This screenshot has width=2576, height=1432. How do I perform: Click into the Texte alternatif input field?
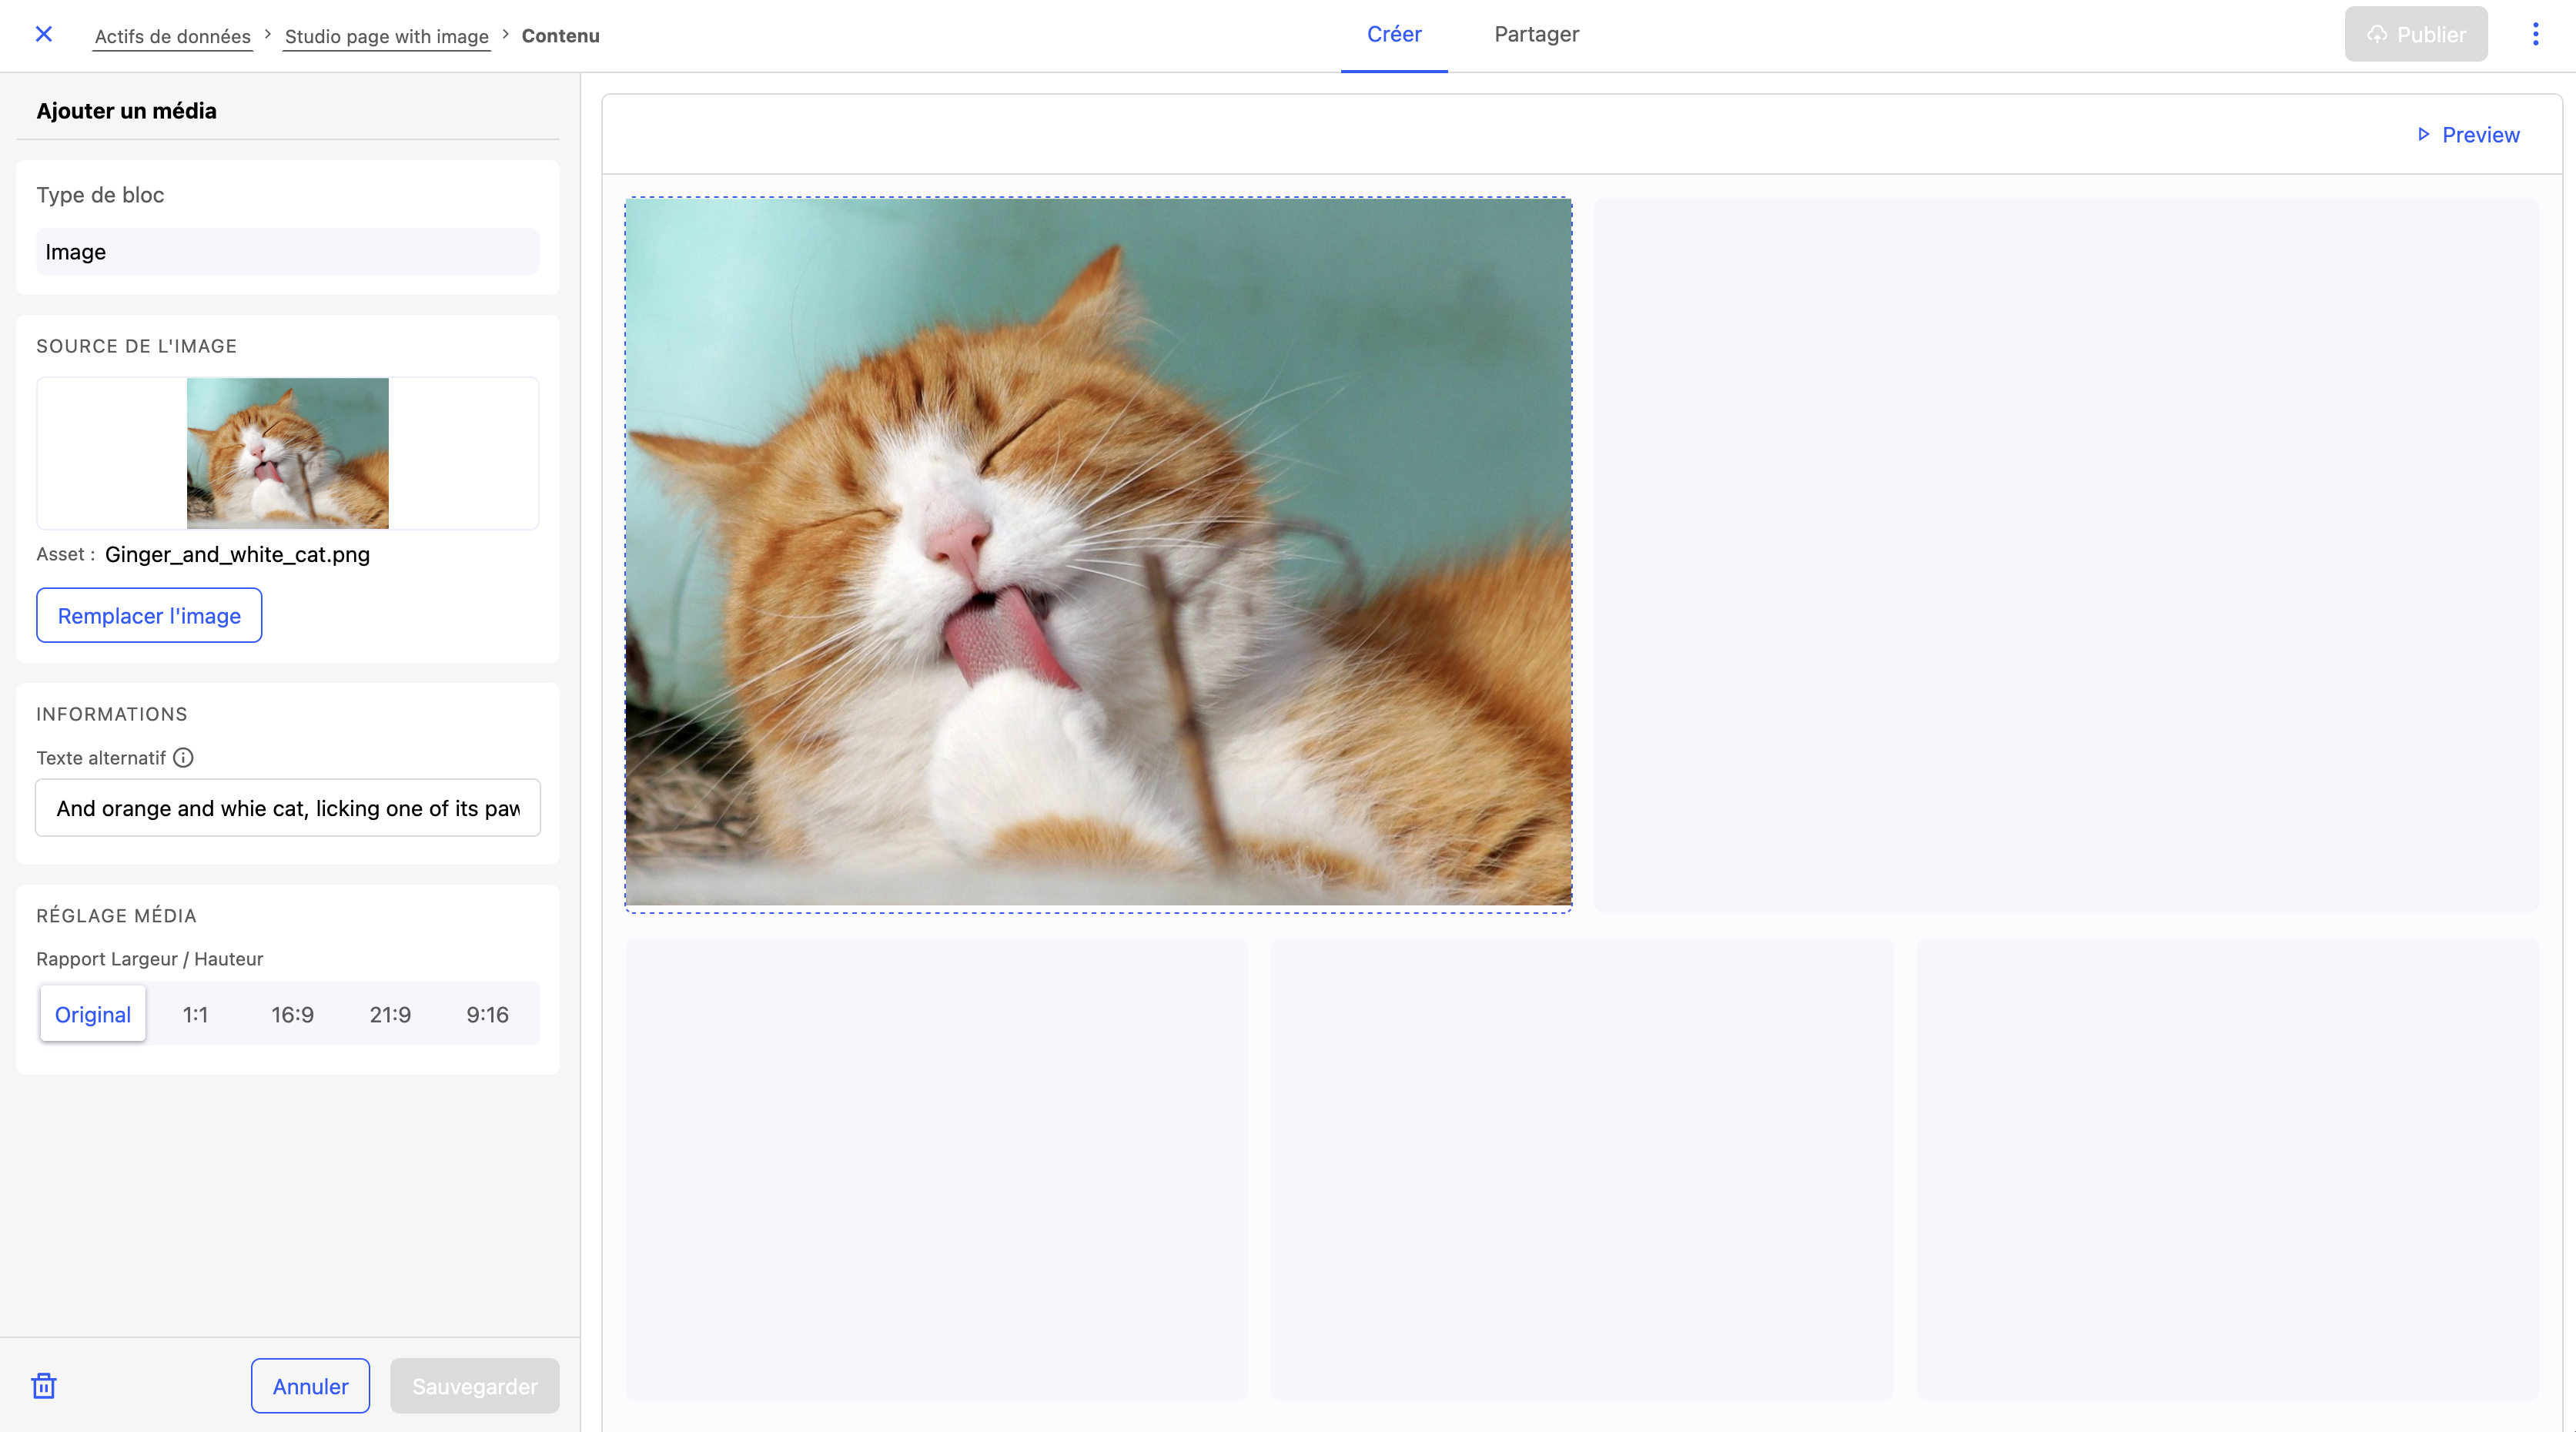pos(287,808)
